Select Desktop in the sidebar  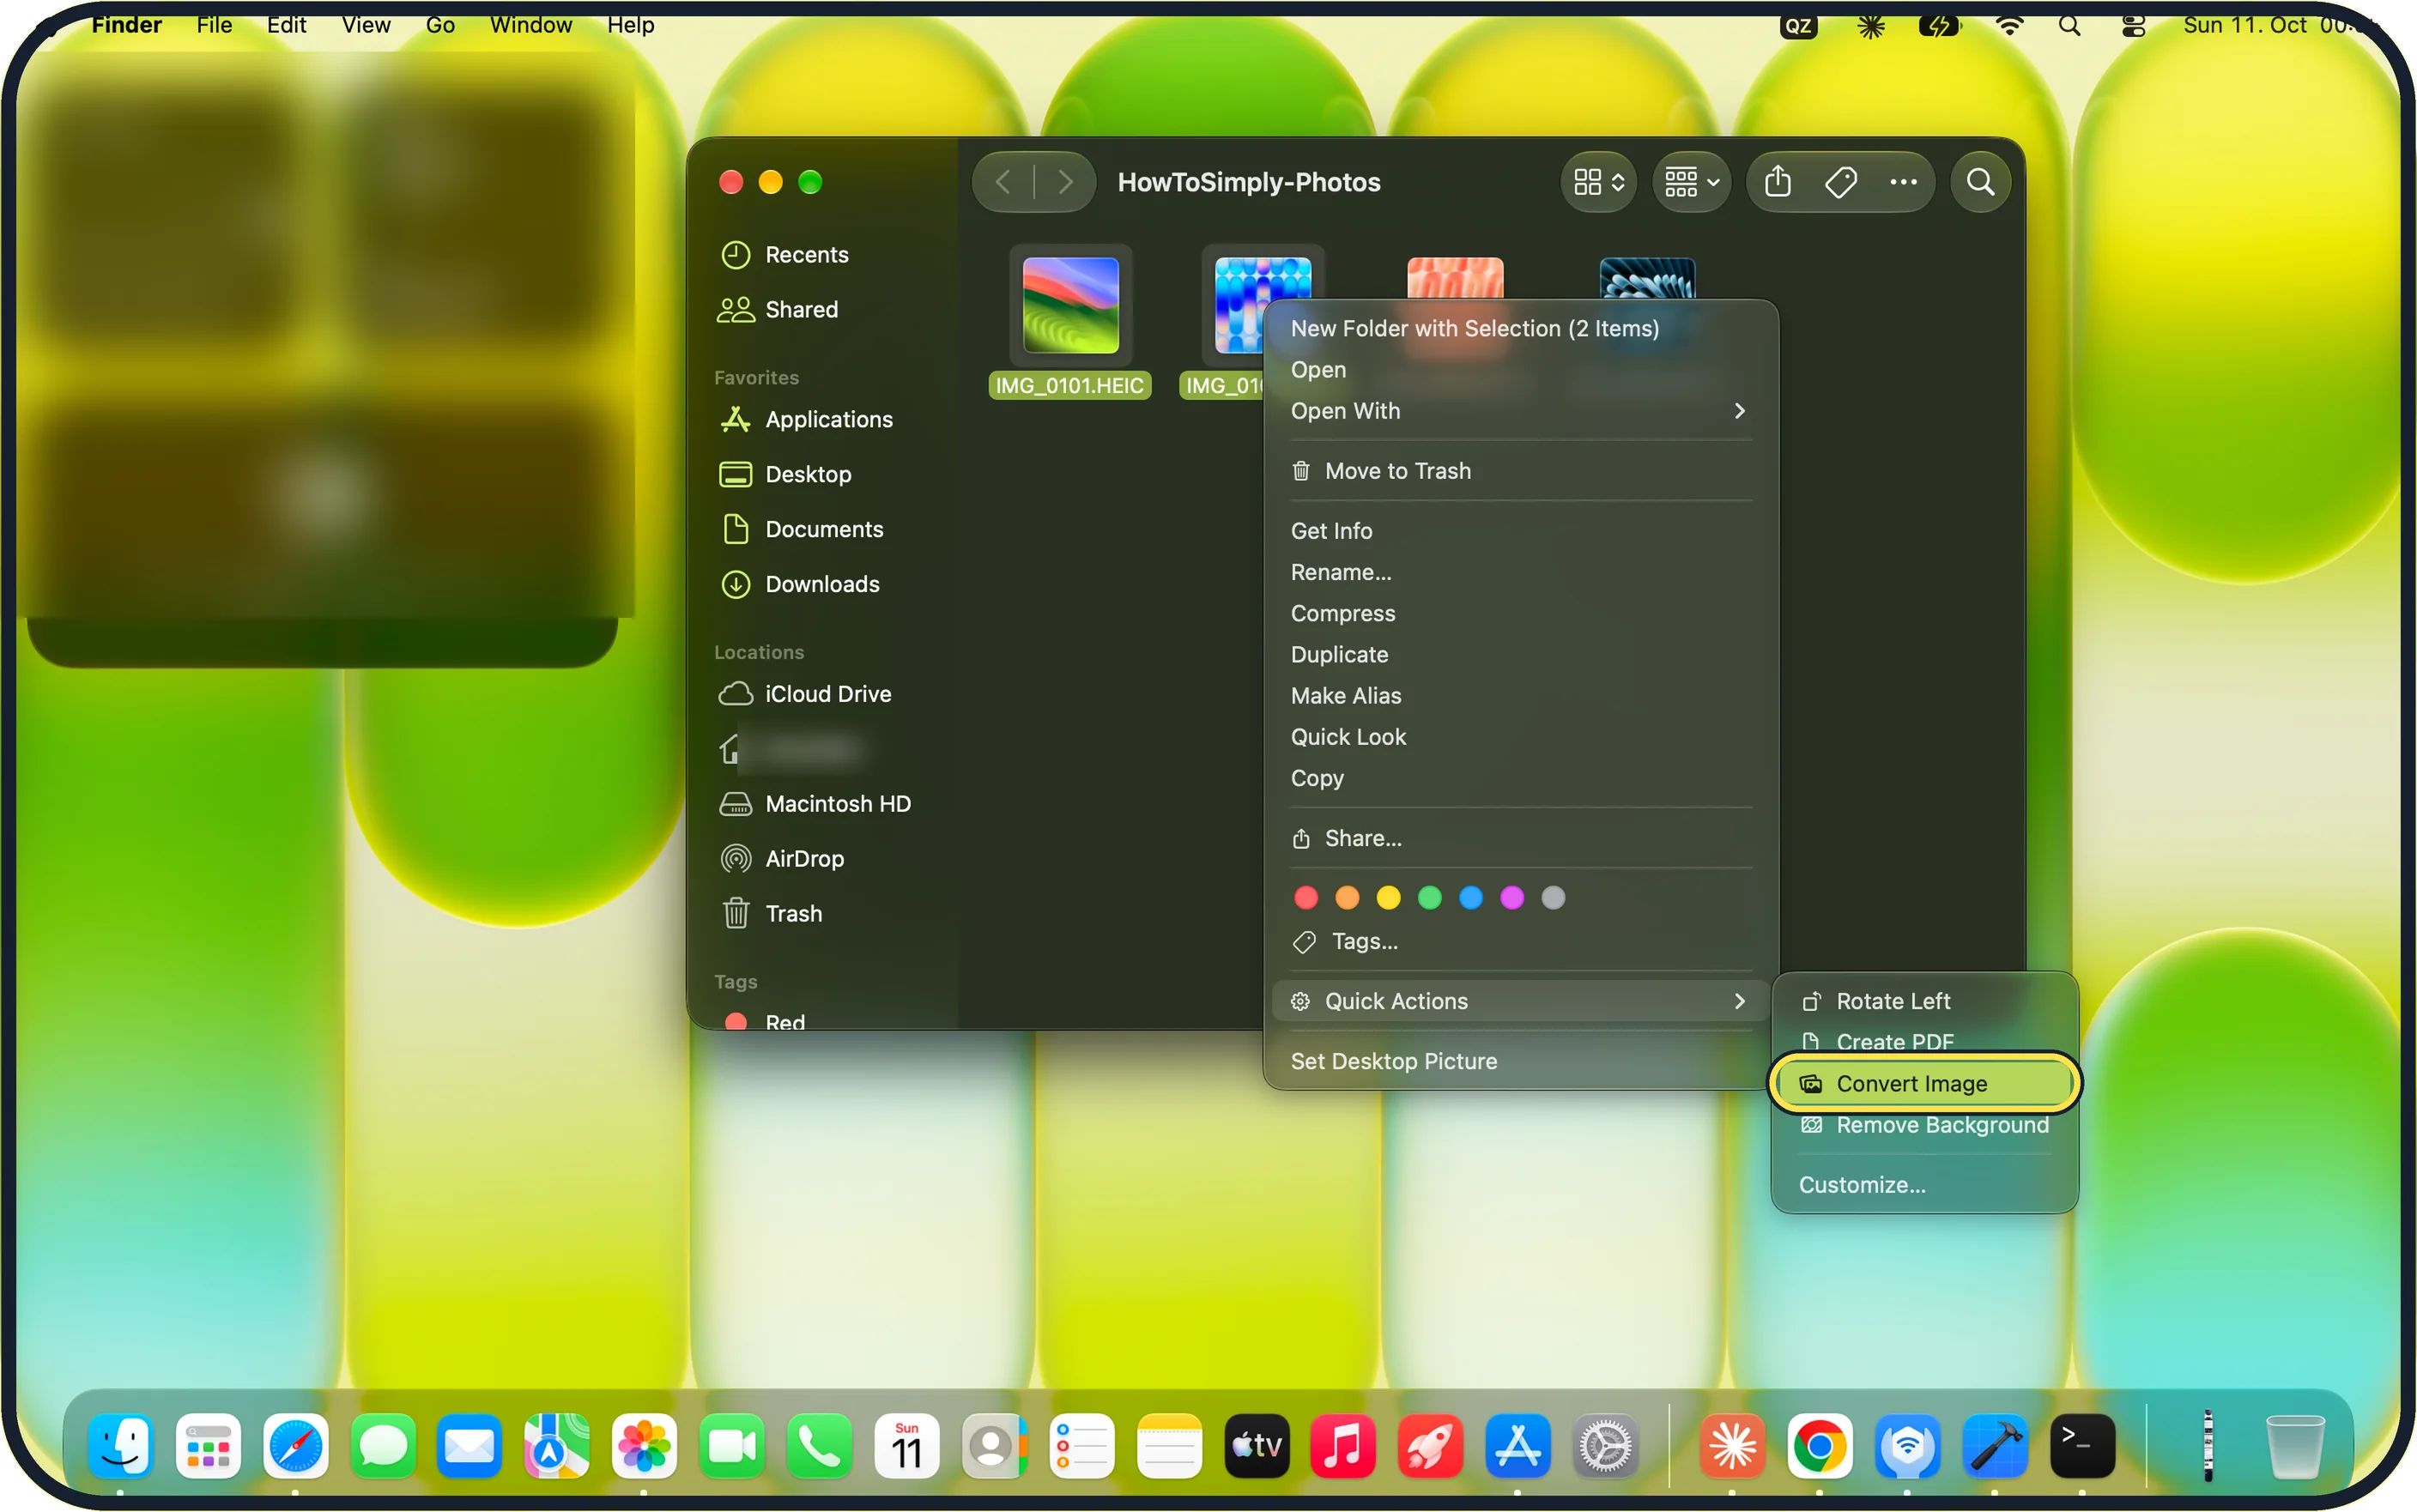pos(785,475)
